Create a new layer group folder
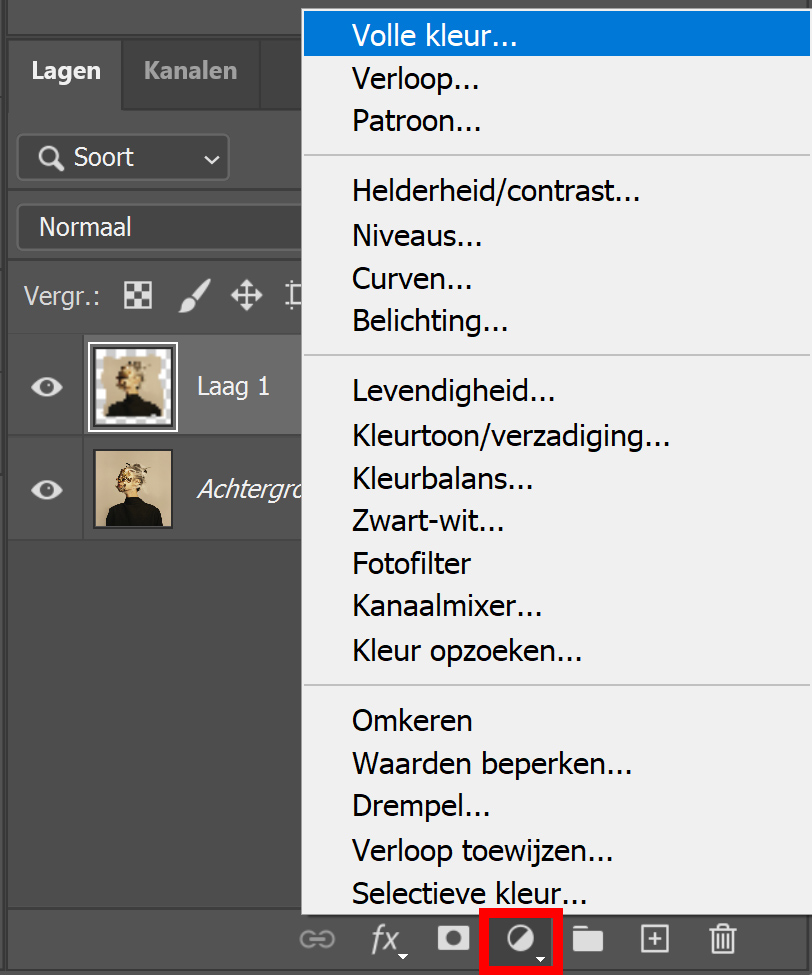 coord(587,939)
